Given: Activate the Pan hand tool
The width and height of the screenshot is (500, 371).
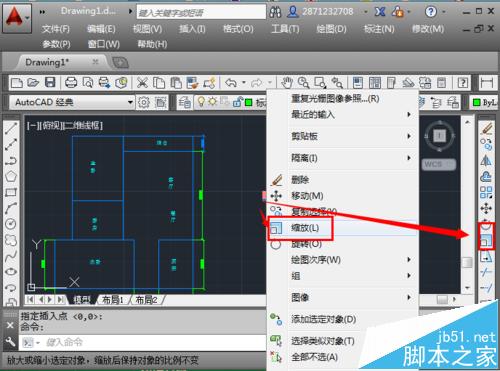Looking at the screenshot, I should [x=286, y=83].
